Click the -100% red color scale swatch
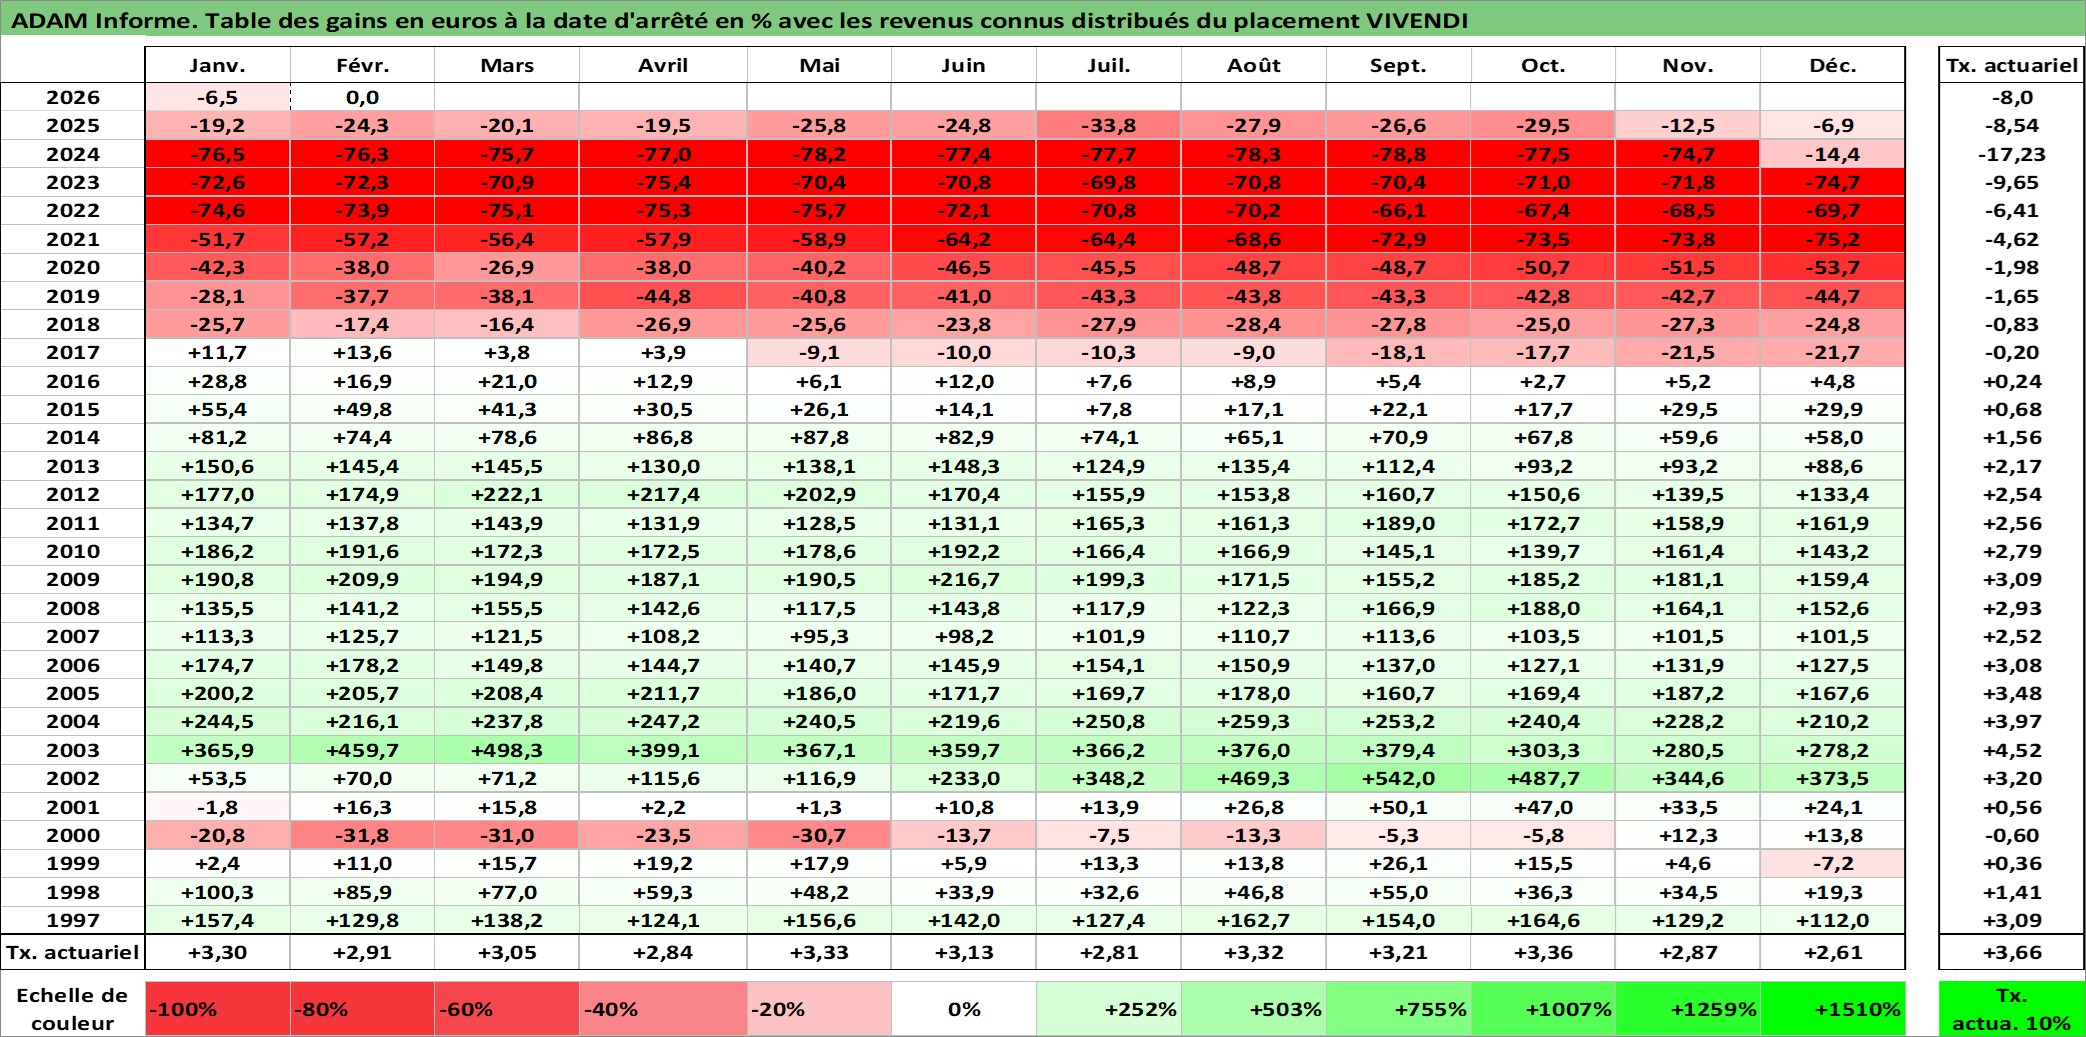 pos(218,1009)
